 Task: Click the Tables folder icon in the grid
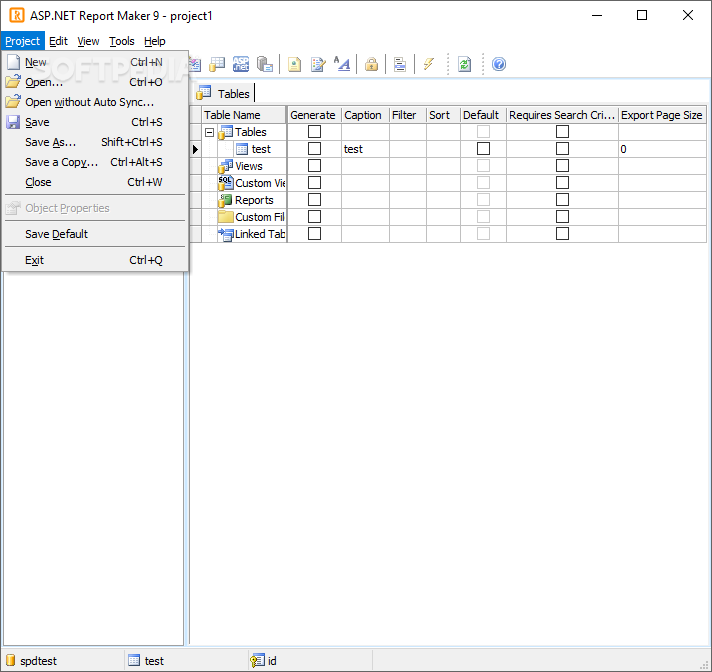[x=226, y=132]
